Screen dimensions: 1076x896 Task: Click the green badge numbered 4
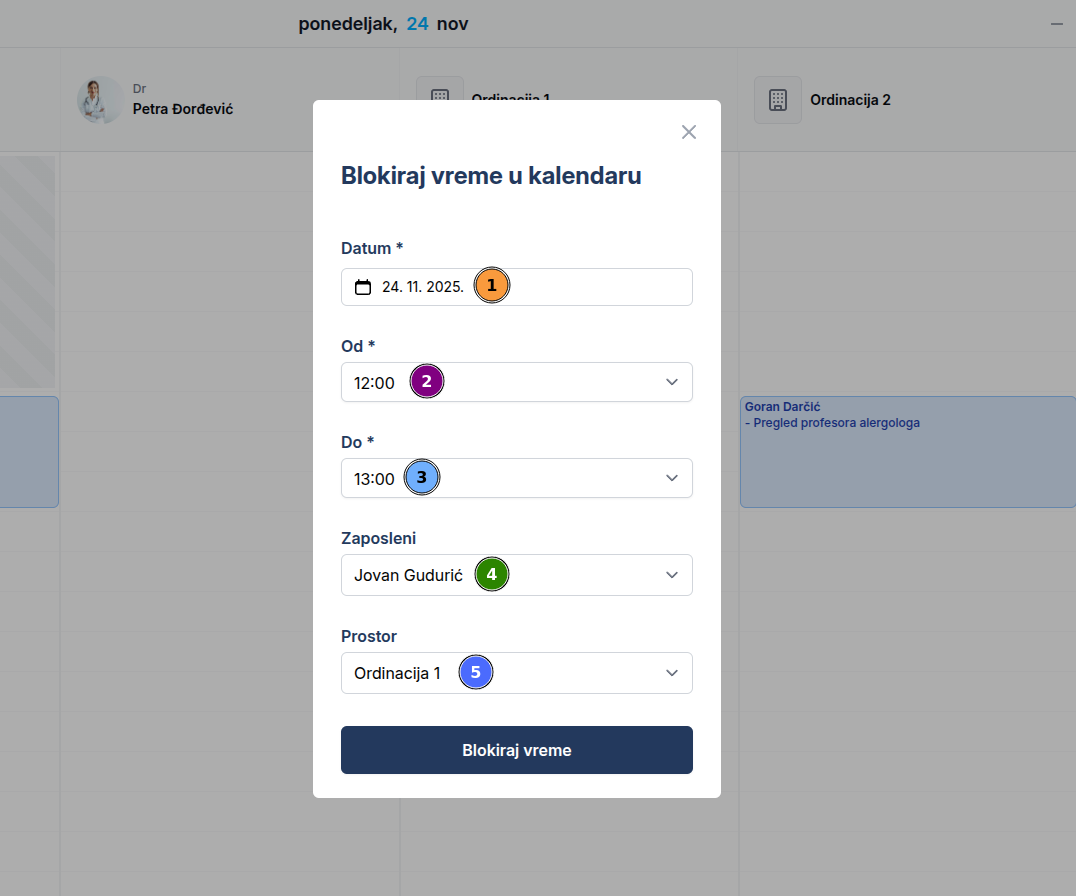491,575
